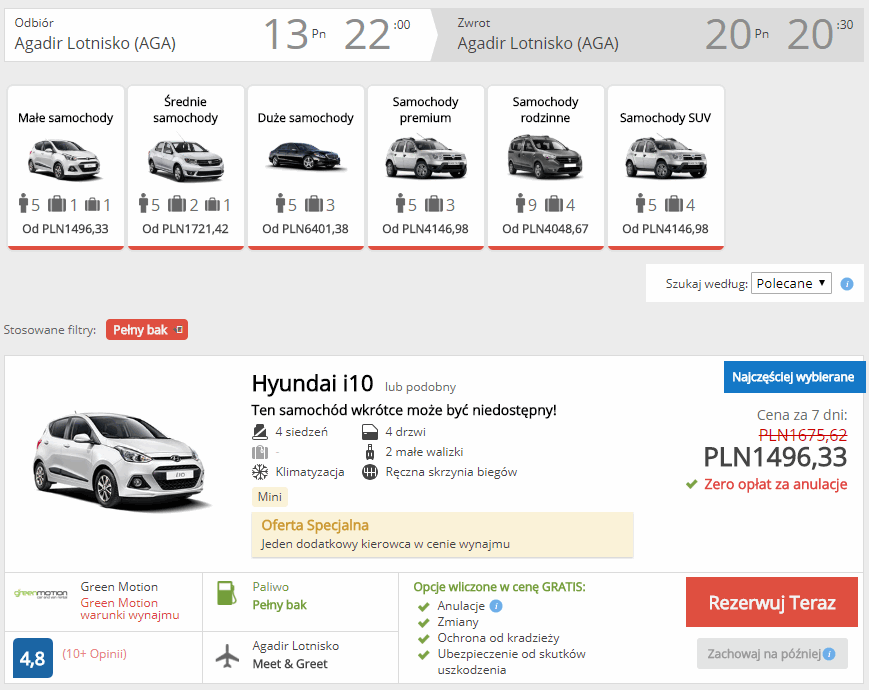
Task: Click passenger icon on Małe samochody card
Action: click(23, 203)
